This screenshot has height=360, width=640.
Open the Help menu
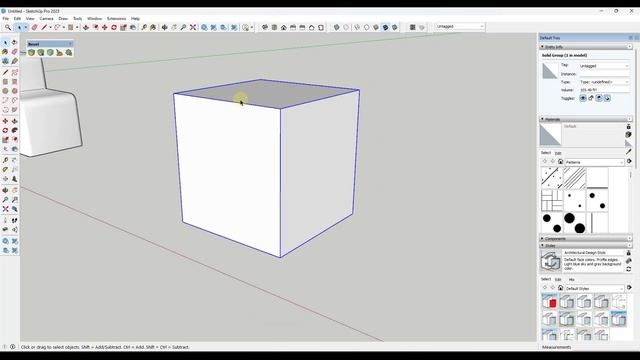(135, 18)
